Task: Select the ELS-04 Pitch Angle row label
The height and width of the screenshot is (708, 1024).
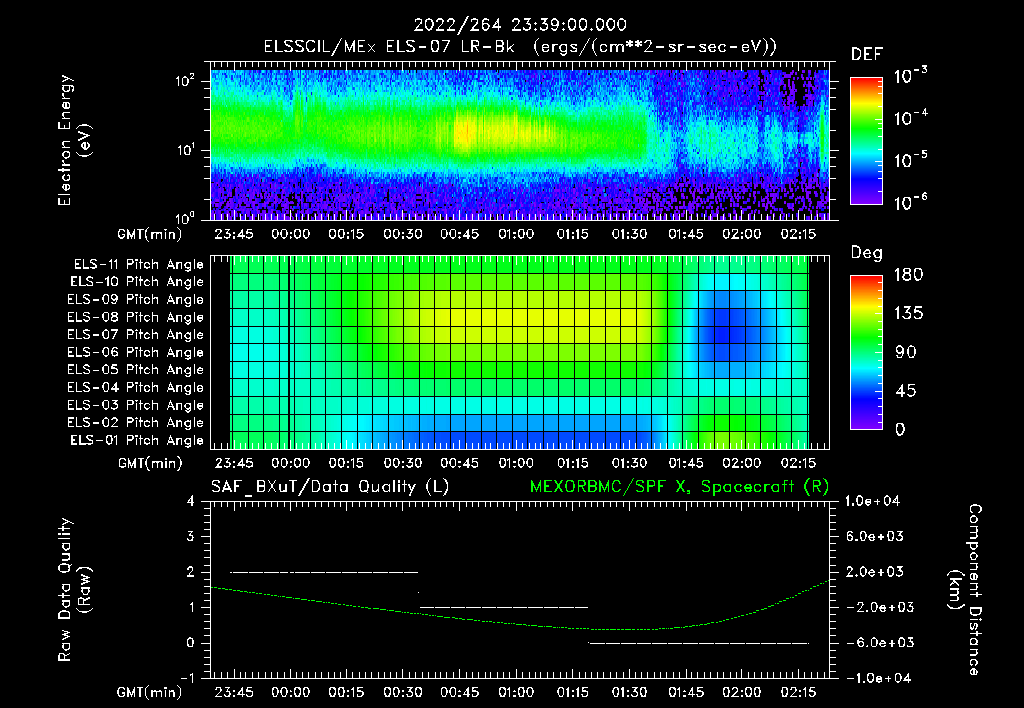Action: 135,388
